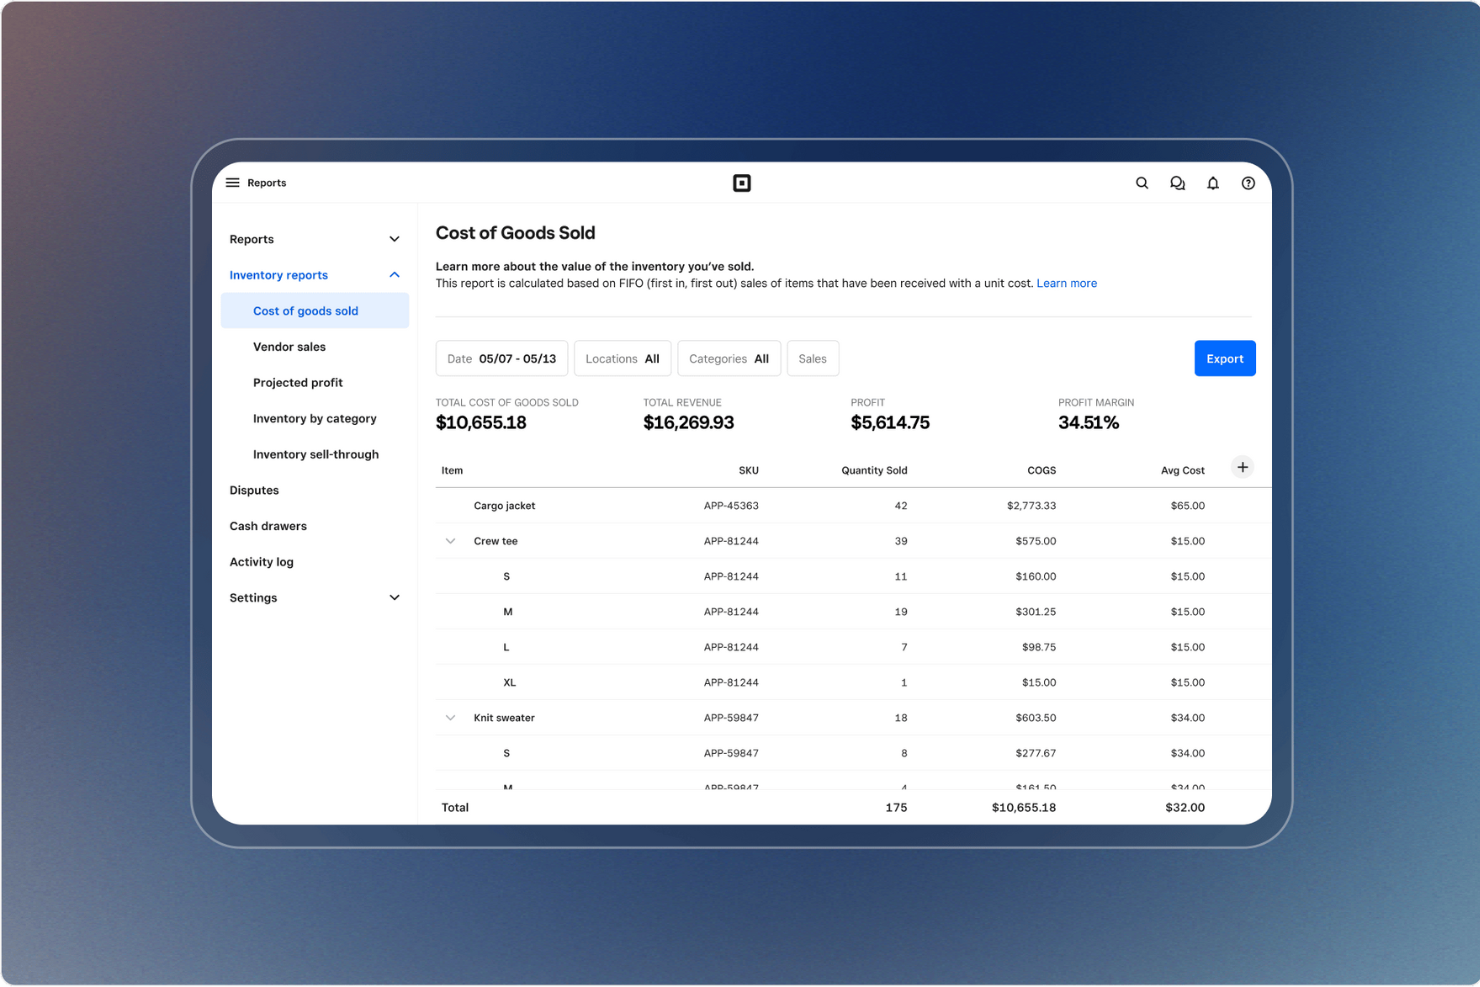Select Vendor sales in the sidebar
Image resolution: width=1480 pixels, height=987 pixels.
click(289, 346)
